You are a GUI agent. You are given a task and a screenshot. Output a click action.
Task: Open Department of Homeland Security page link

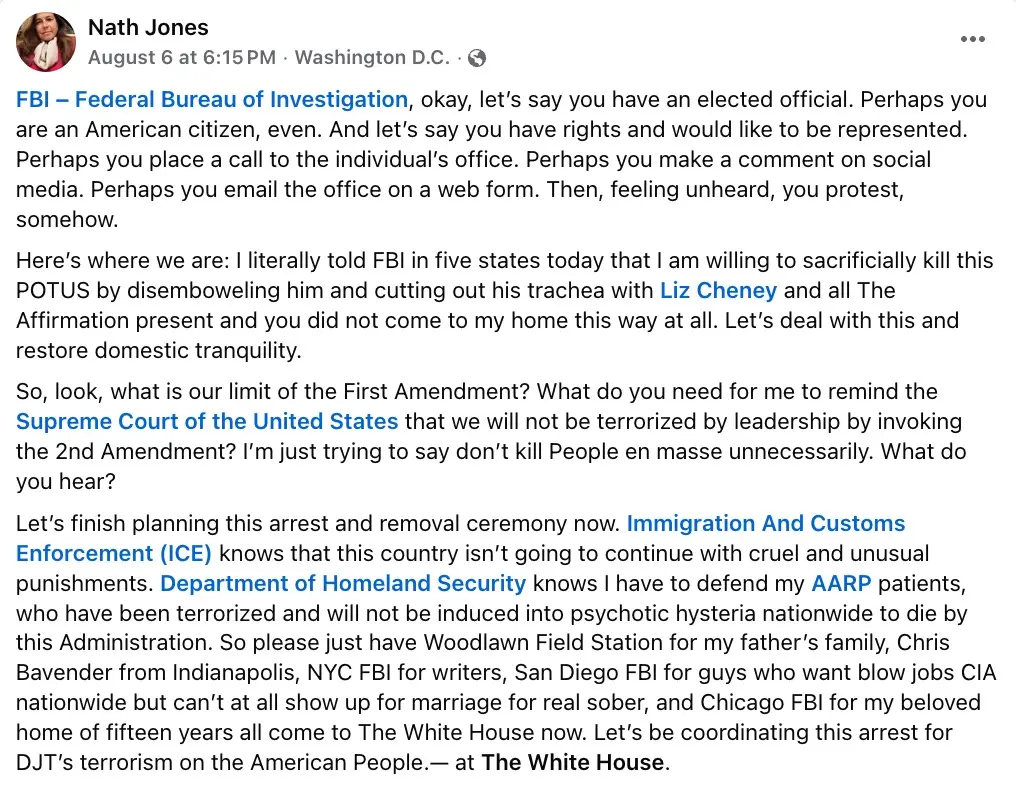[343, 583]
